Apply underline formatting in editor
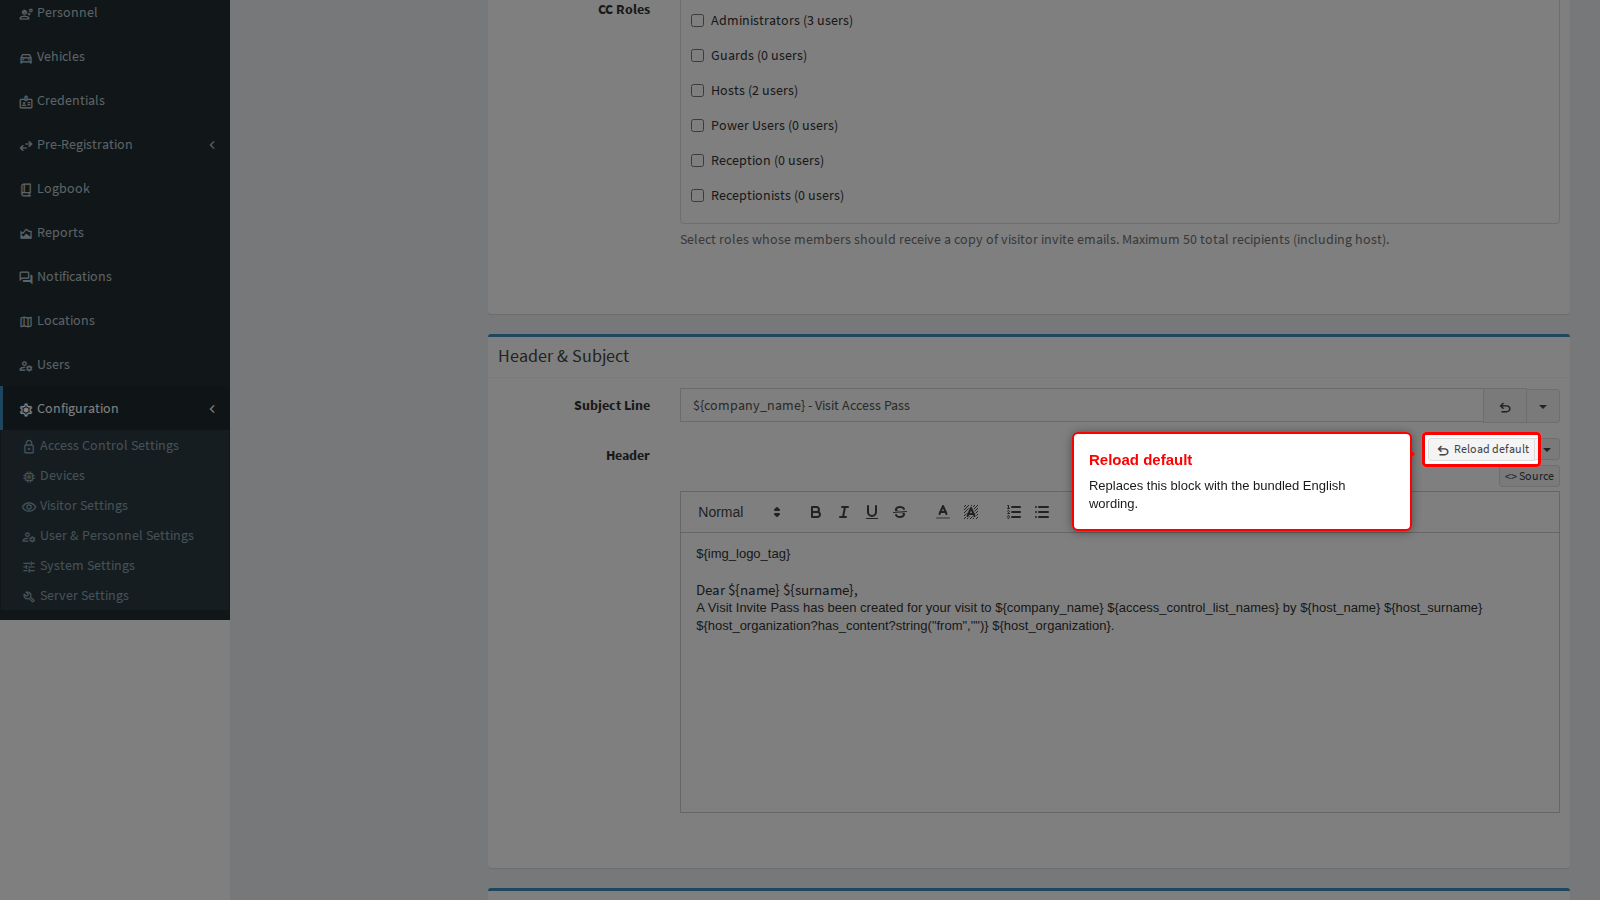Screen dimensions: 1600x900 [872, 512]
